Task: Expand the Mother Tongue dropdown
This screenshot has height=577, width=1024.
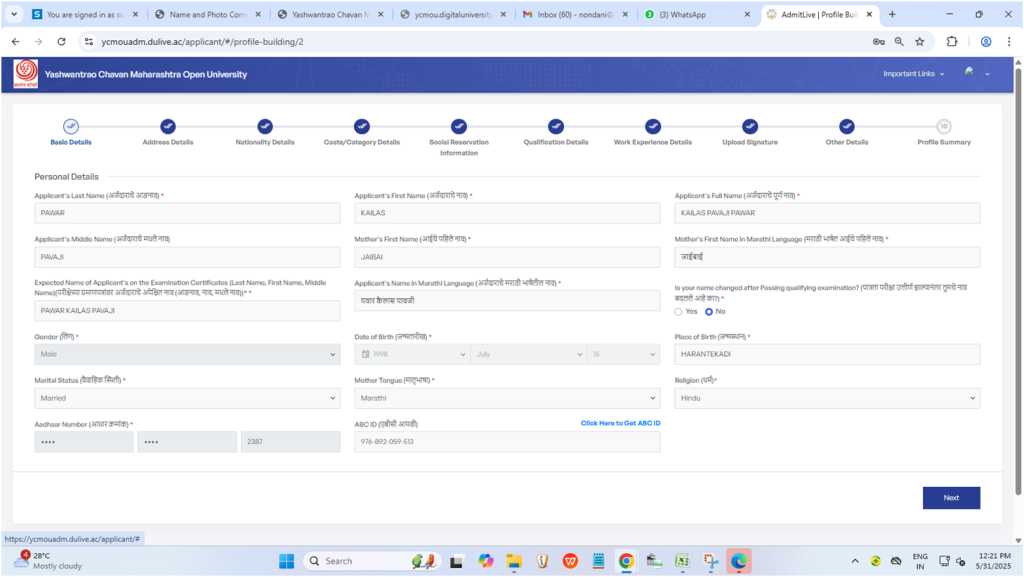Action: [507, 398]
